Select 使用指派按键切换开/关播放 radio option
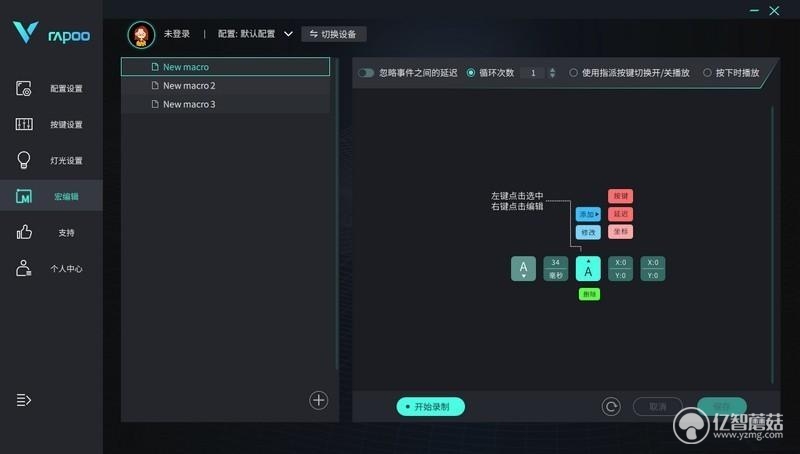This screenshot has height=454, width=800. click(x=573, y=73)
